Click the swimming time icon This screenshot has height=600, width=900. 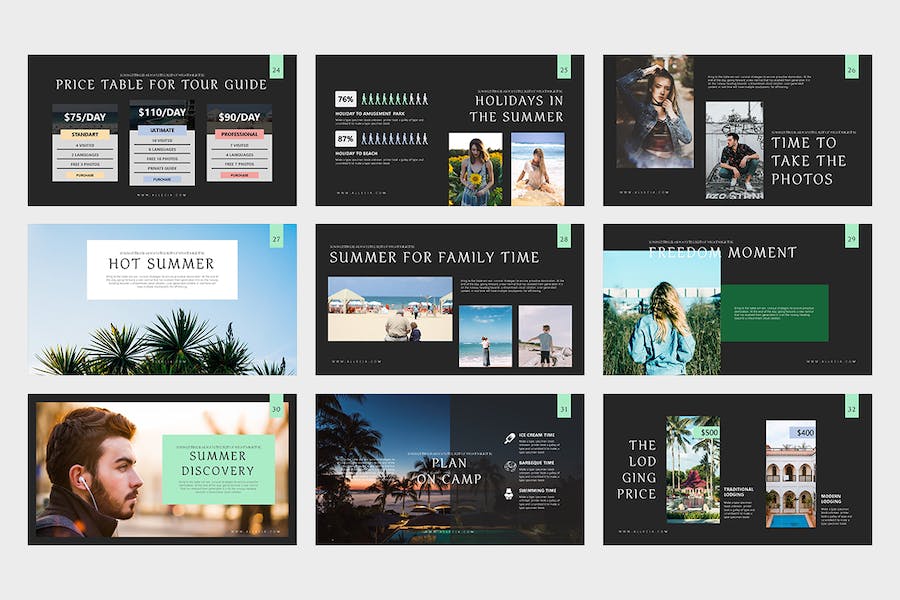click(509, 493)
